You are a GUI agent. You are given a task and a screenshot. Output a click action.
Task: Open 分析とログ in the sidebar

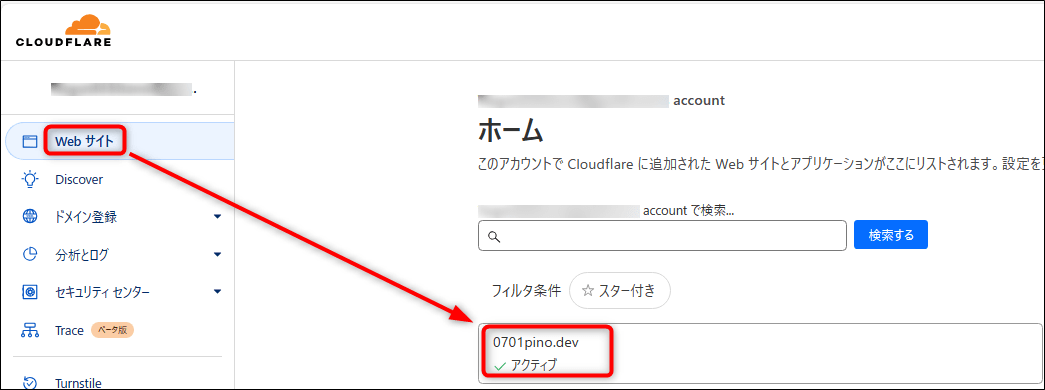pos(82,255)
